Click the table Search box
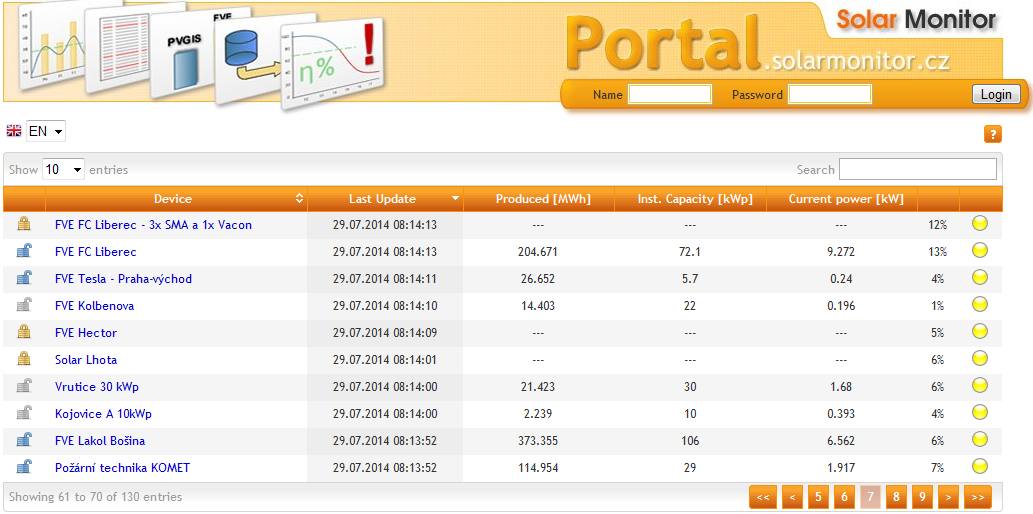The width and height of the screenshot is (1033, 514). (917, 170)
